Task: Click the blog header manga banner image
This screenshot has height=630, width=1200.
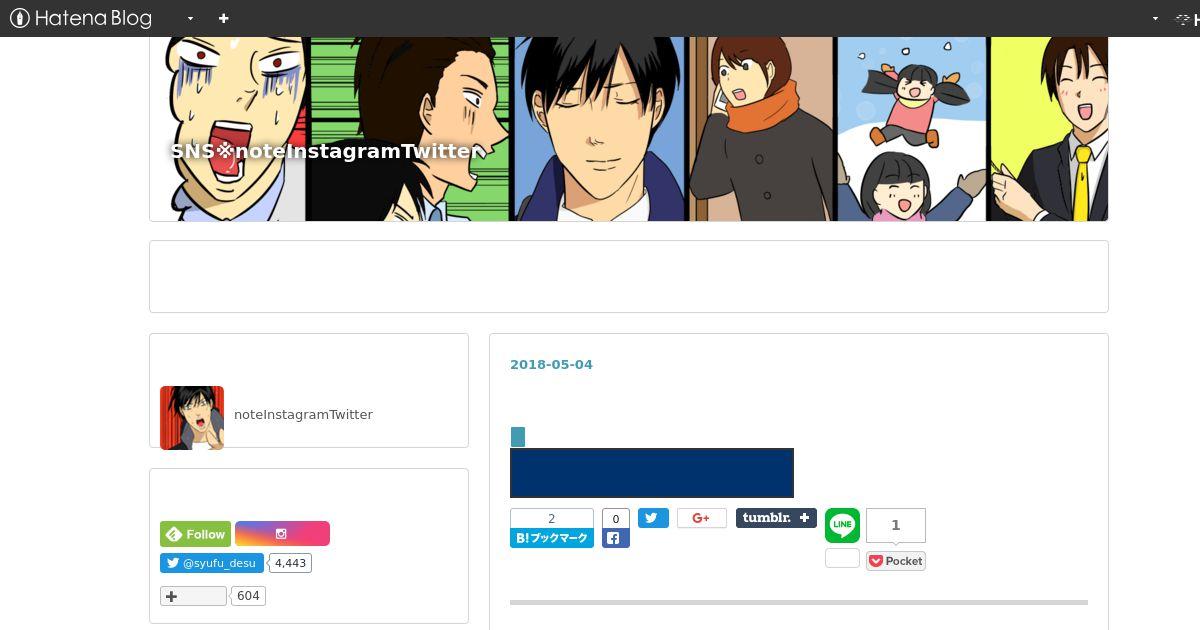Action: tap(629, 129)
